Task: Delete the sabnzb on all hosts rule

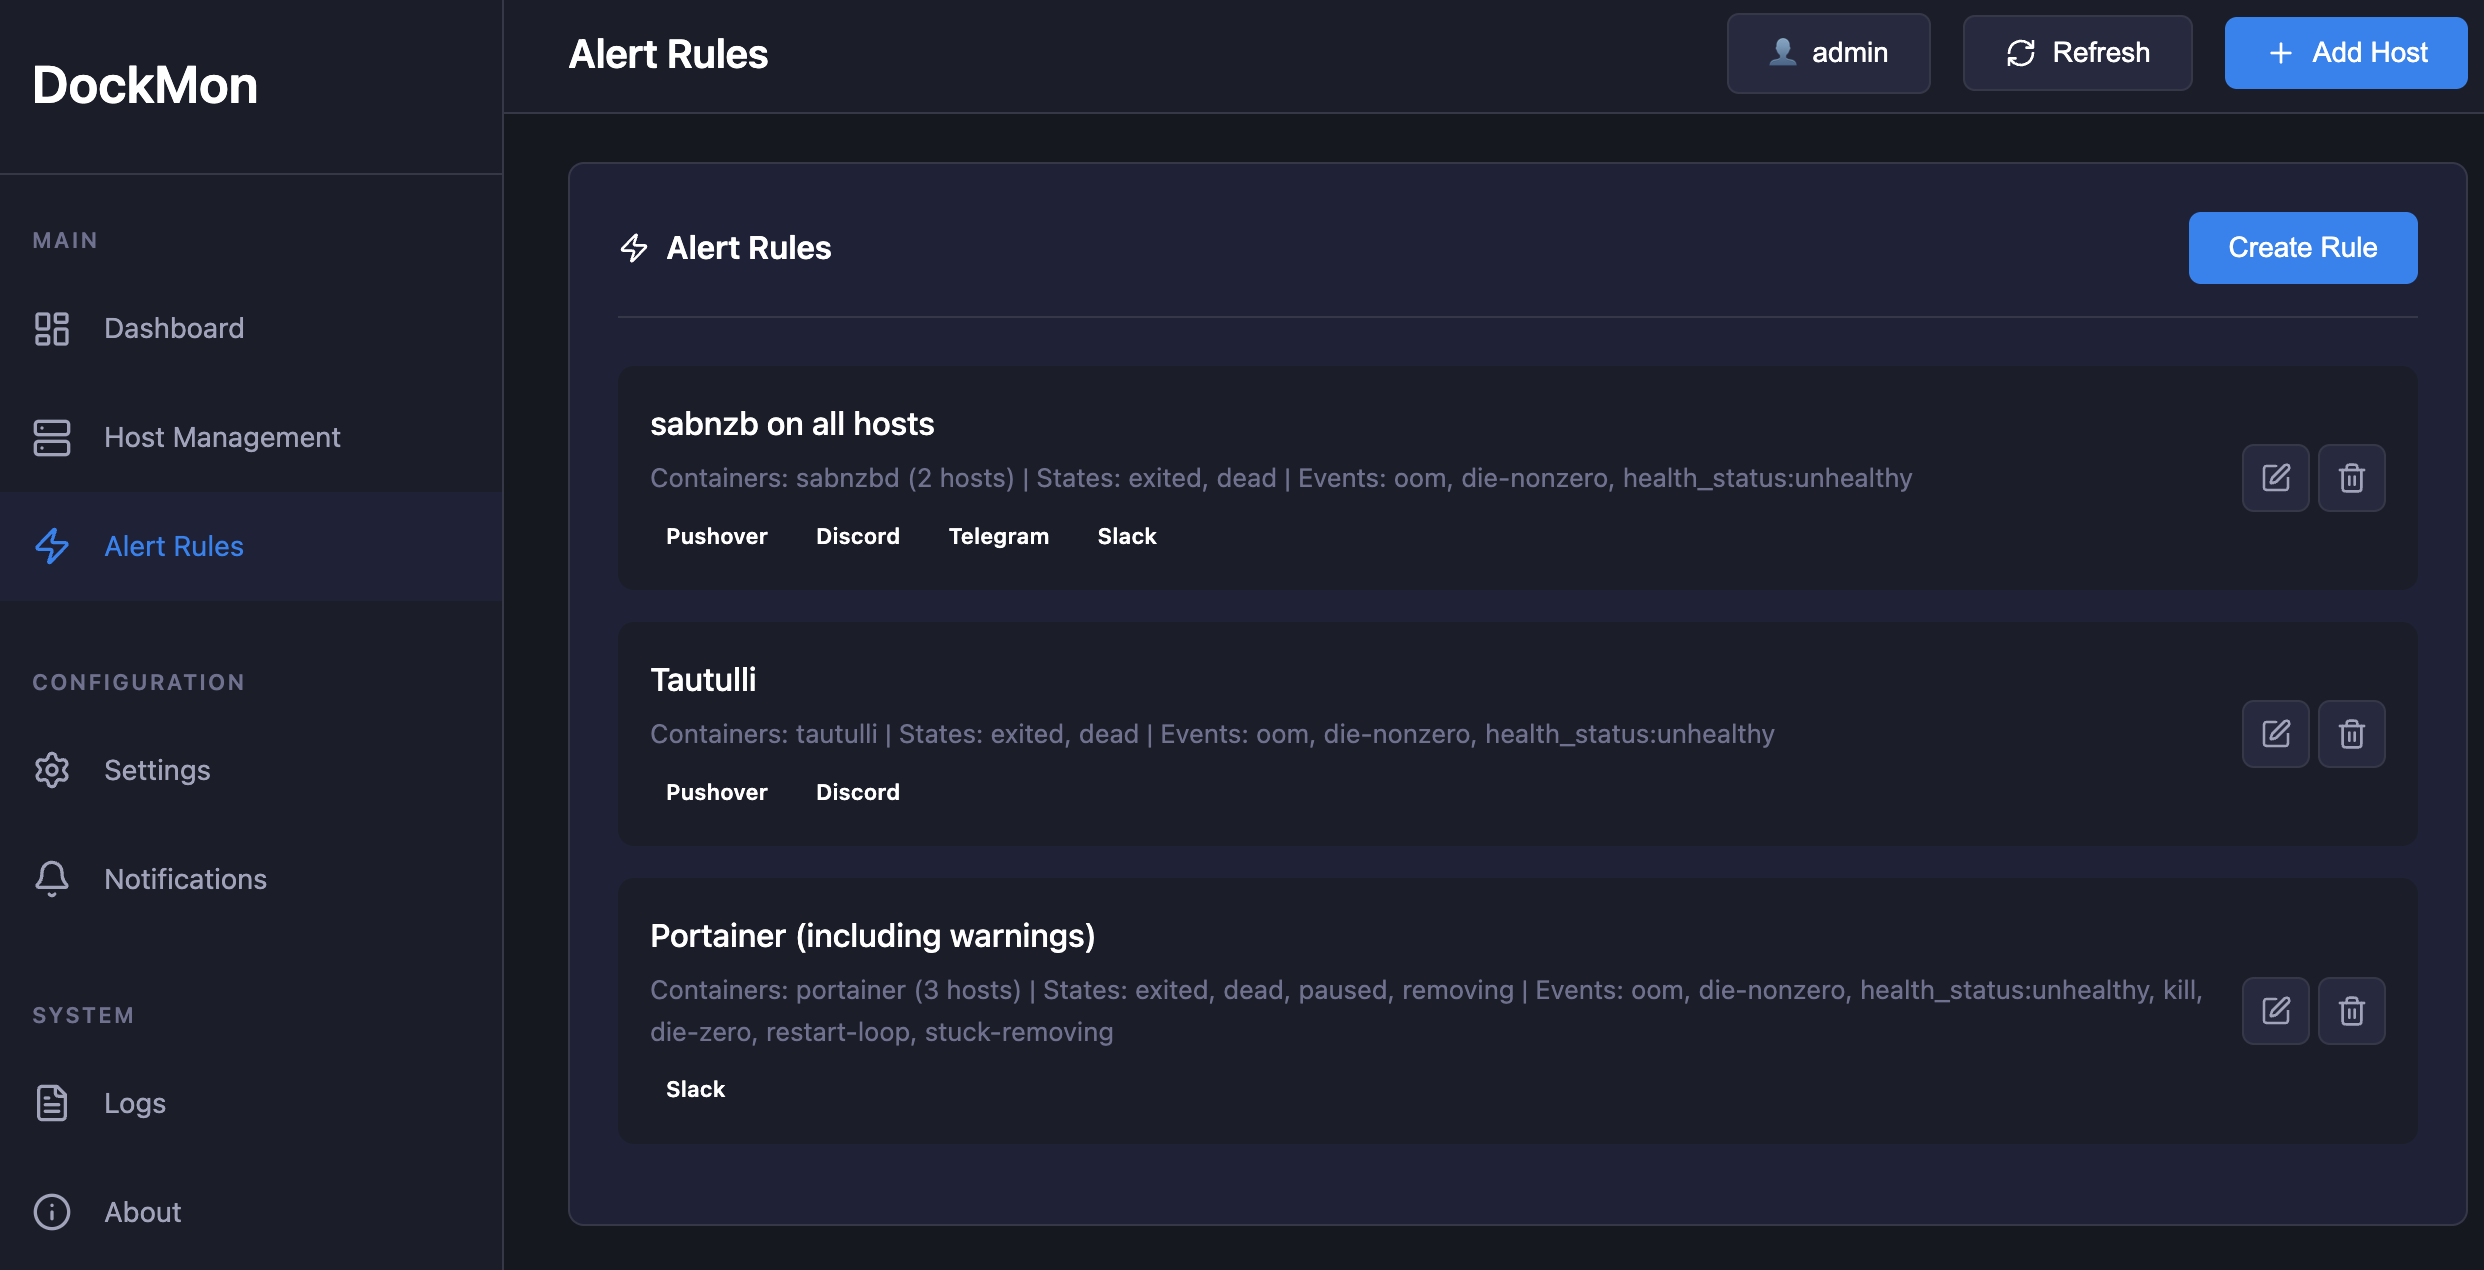Action: [x=2351, y=478]
